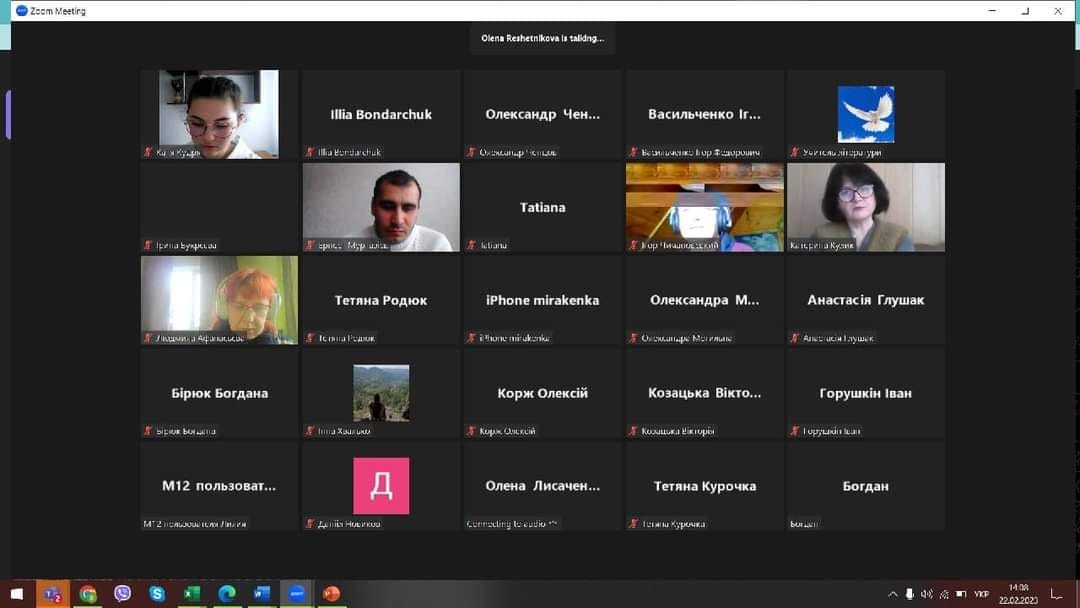Image resolution: width=1080 pixels, height=608 pixels.
Task: Open Viber from the taskbar
Action: tap(122, 594)
